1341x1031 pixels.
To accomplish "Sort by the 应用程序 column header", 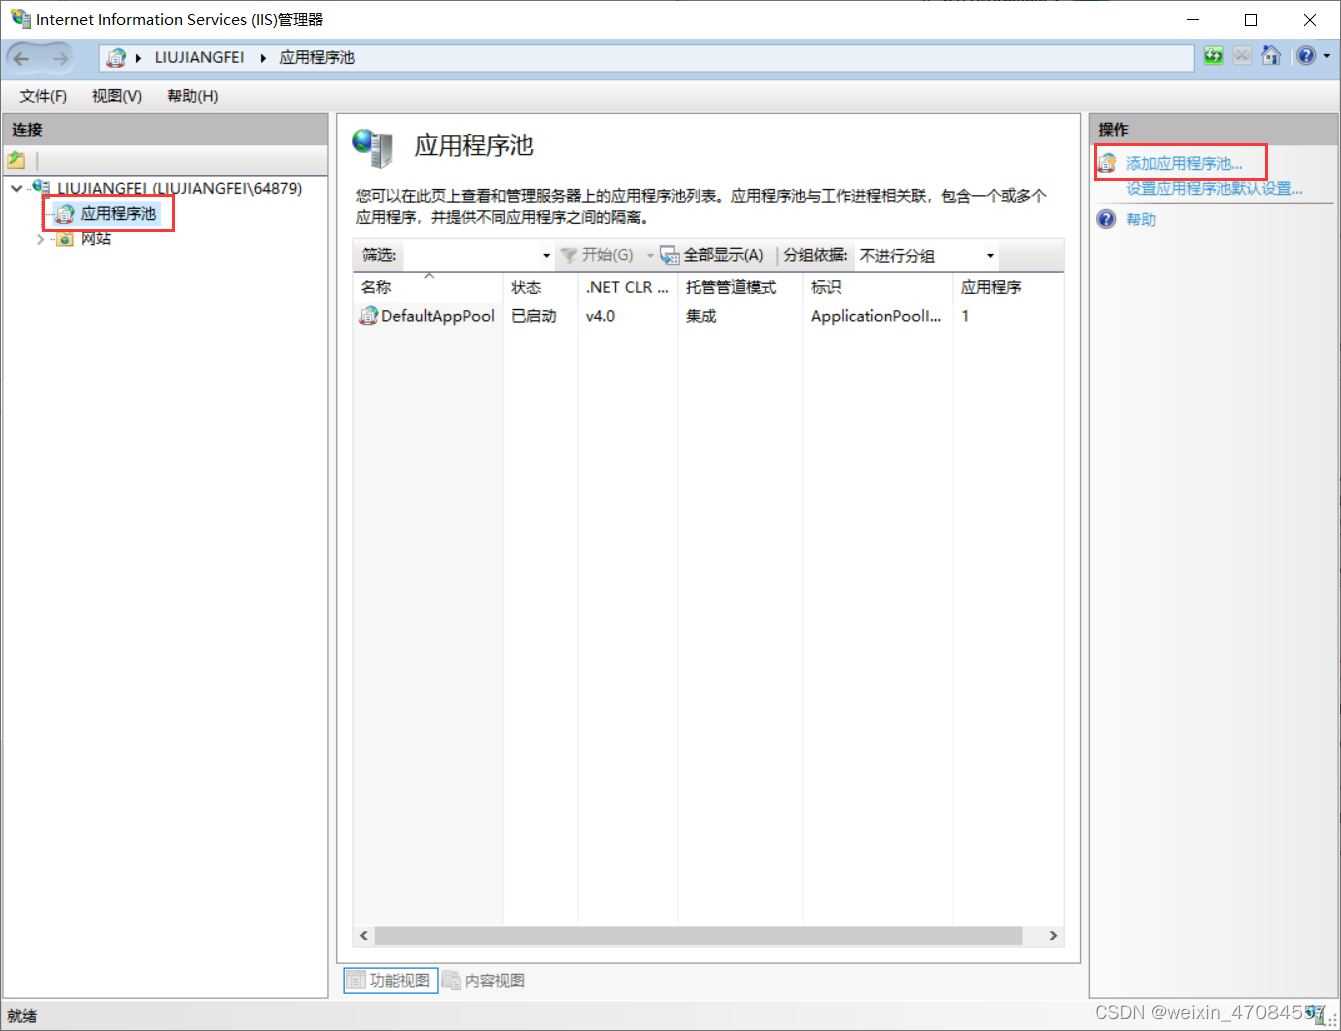I will click(x=1007, y=287).
